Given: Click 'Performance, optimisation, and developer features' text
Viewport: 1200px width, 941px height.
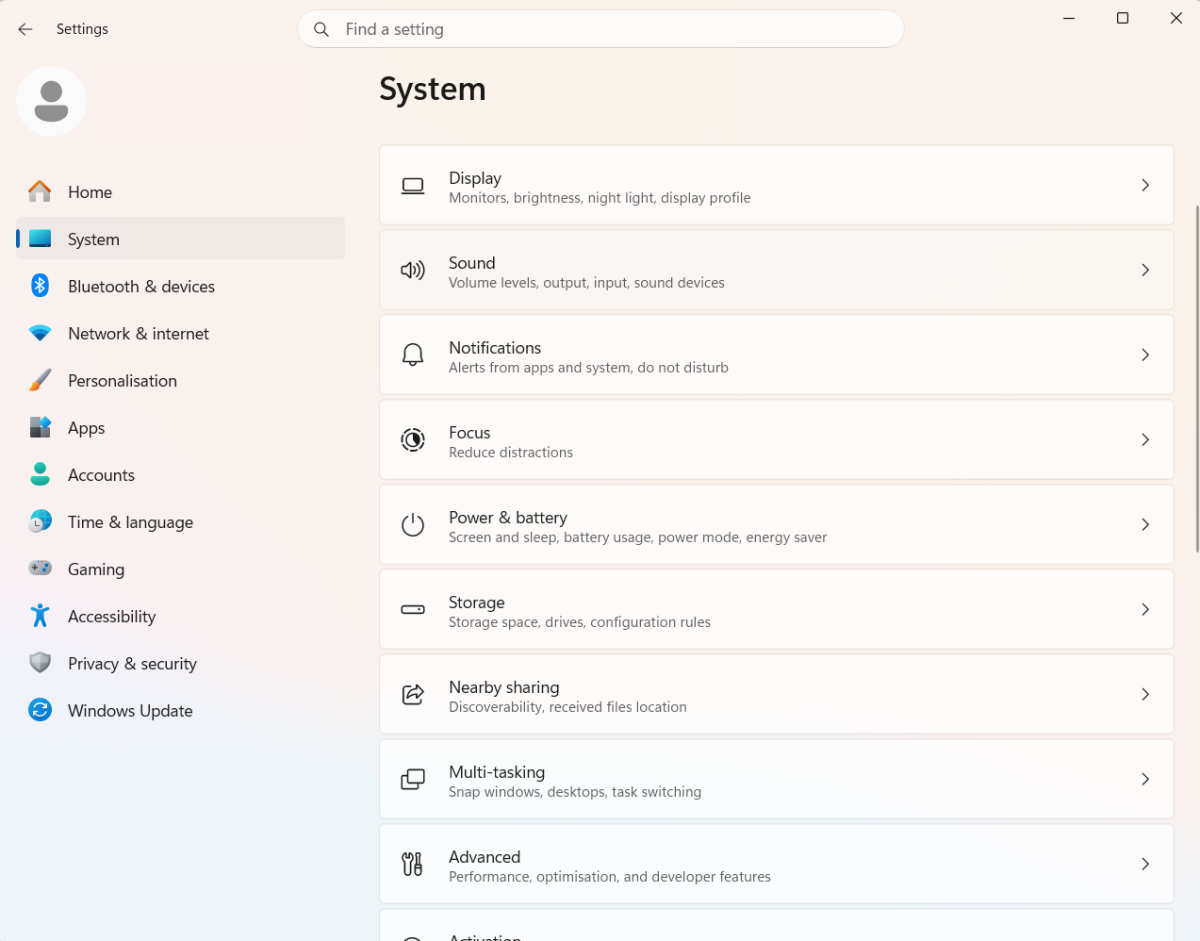Looking at the screenshot, I should 610,877.
